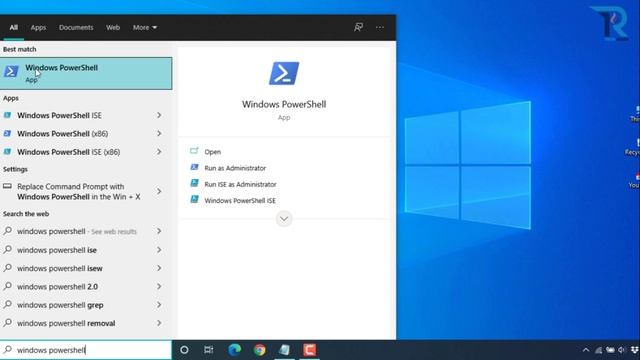Launch Google Chrome from the taskbar
The width and height of the screenshot is (640, 360).
[x=260, y=350]
